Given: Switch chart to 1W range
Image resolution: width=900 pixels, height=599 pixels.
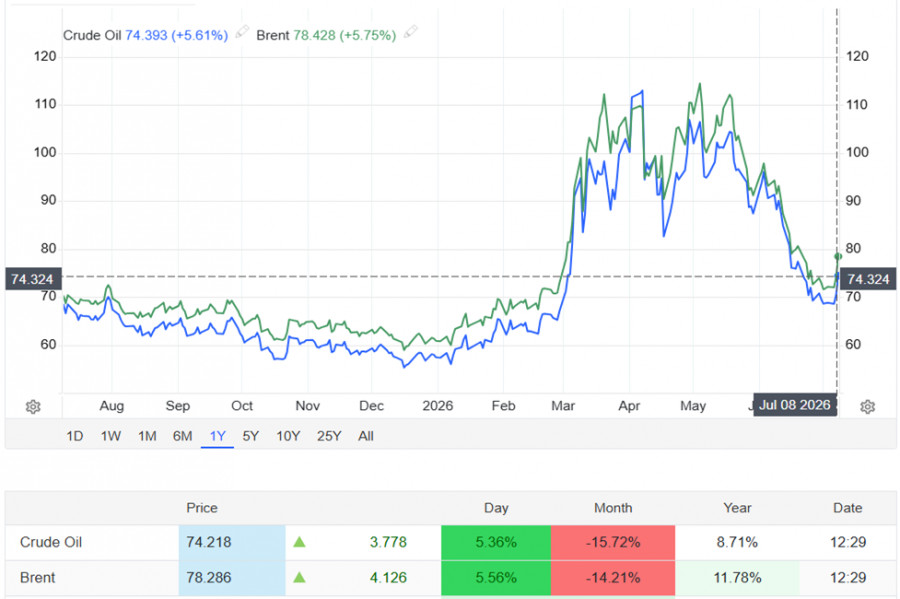Looking at the screenshot, I should coord(111,436).
